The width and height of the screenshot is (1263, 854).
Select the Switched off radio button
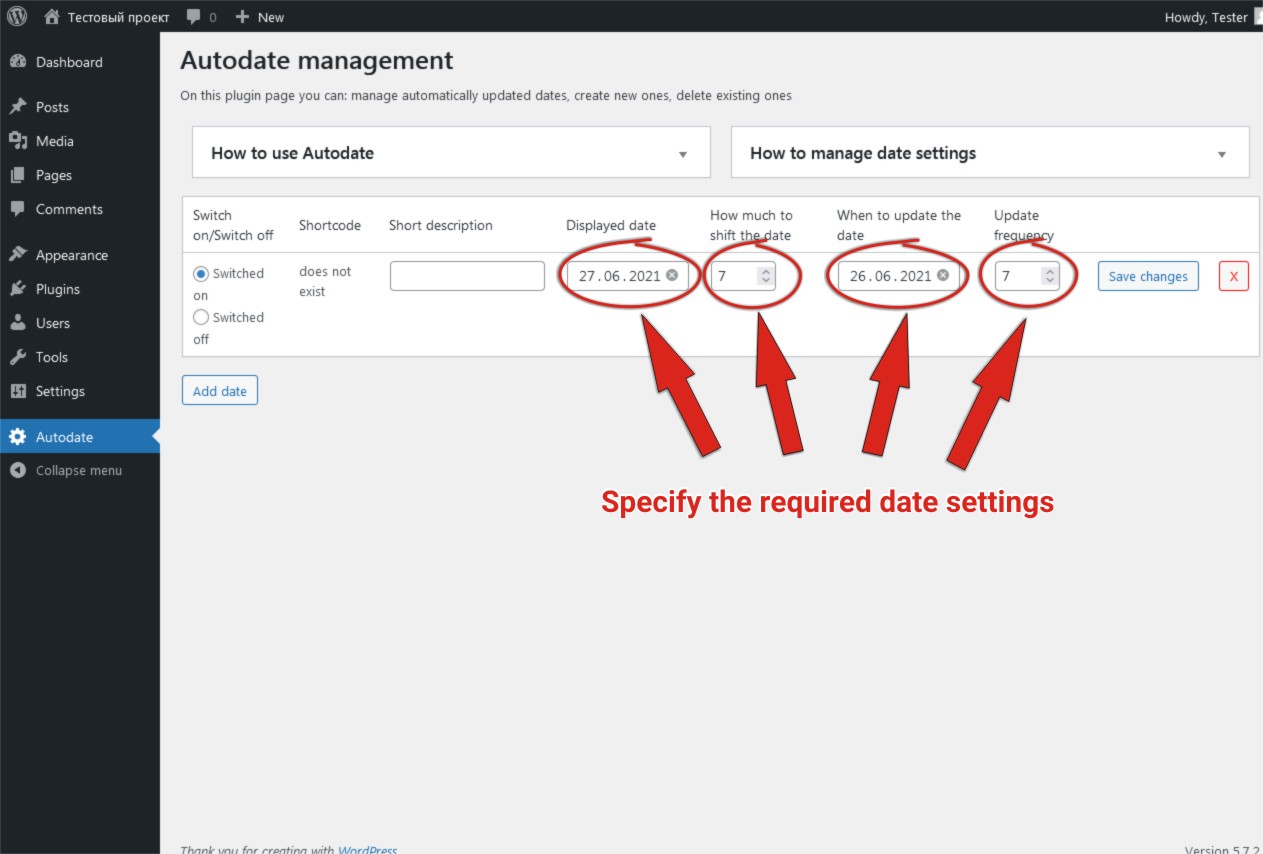pos(201,317)
